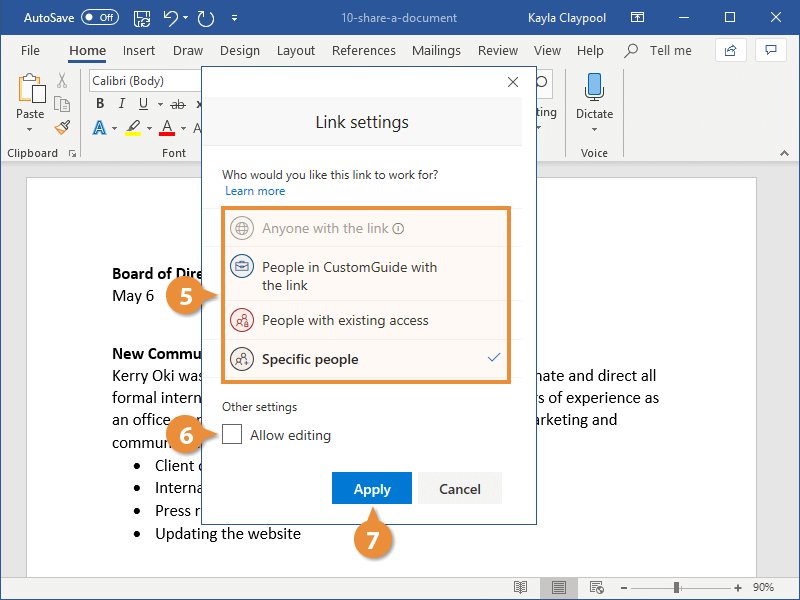Click the Bold formatting icon
This screenshot has width=800, height=600.
pos(100,104)
